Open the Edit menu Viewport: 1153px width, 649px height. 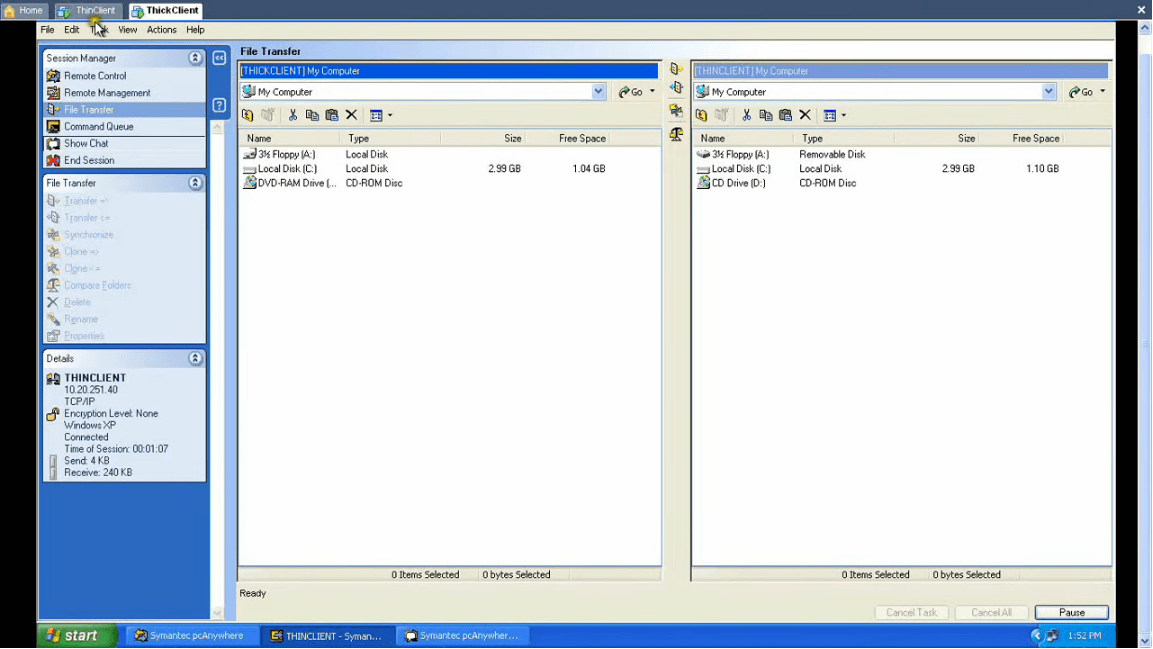tap(71, 30)
